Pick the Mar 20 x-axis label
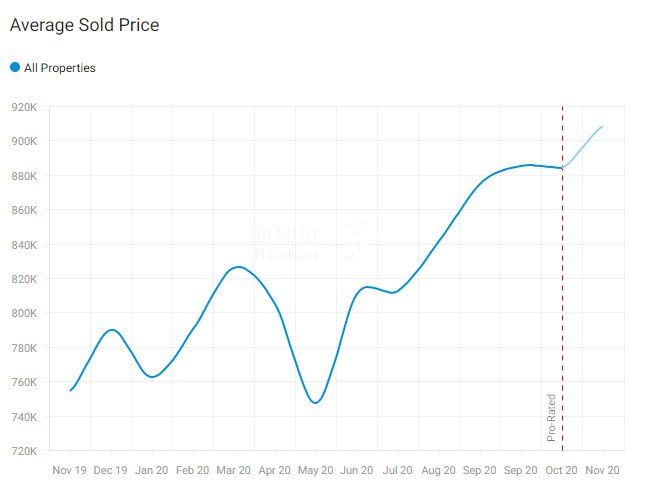Image resolution: width=647 pixels, height=482 pixels. point(234,470)
